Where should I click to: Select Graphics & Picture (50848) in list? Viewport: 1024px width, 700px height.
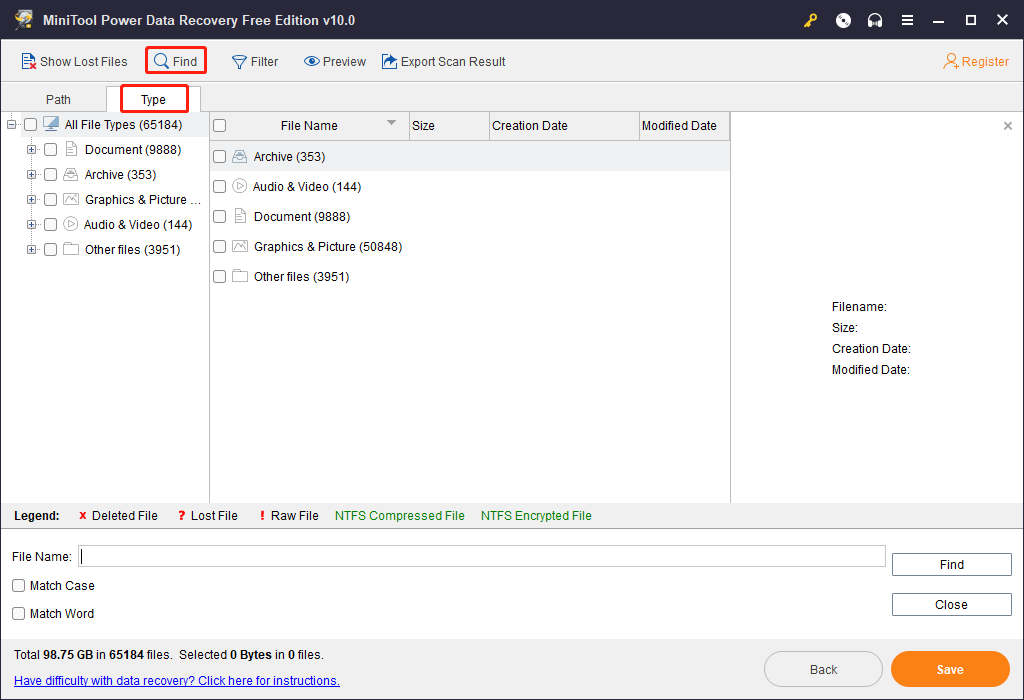pyautogui.click(x=470, y=247)
